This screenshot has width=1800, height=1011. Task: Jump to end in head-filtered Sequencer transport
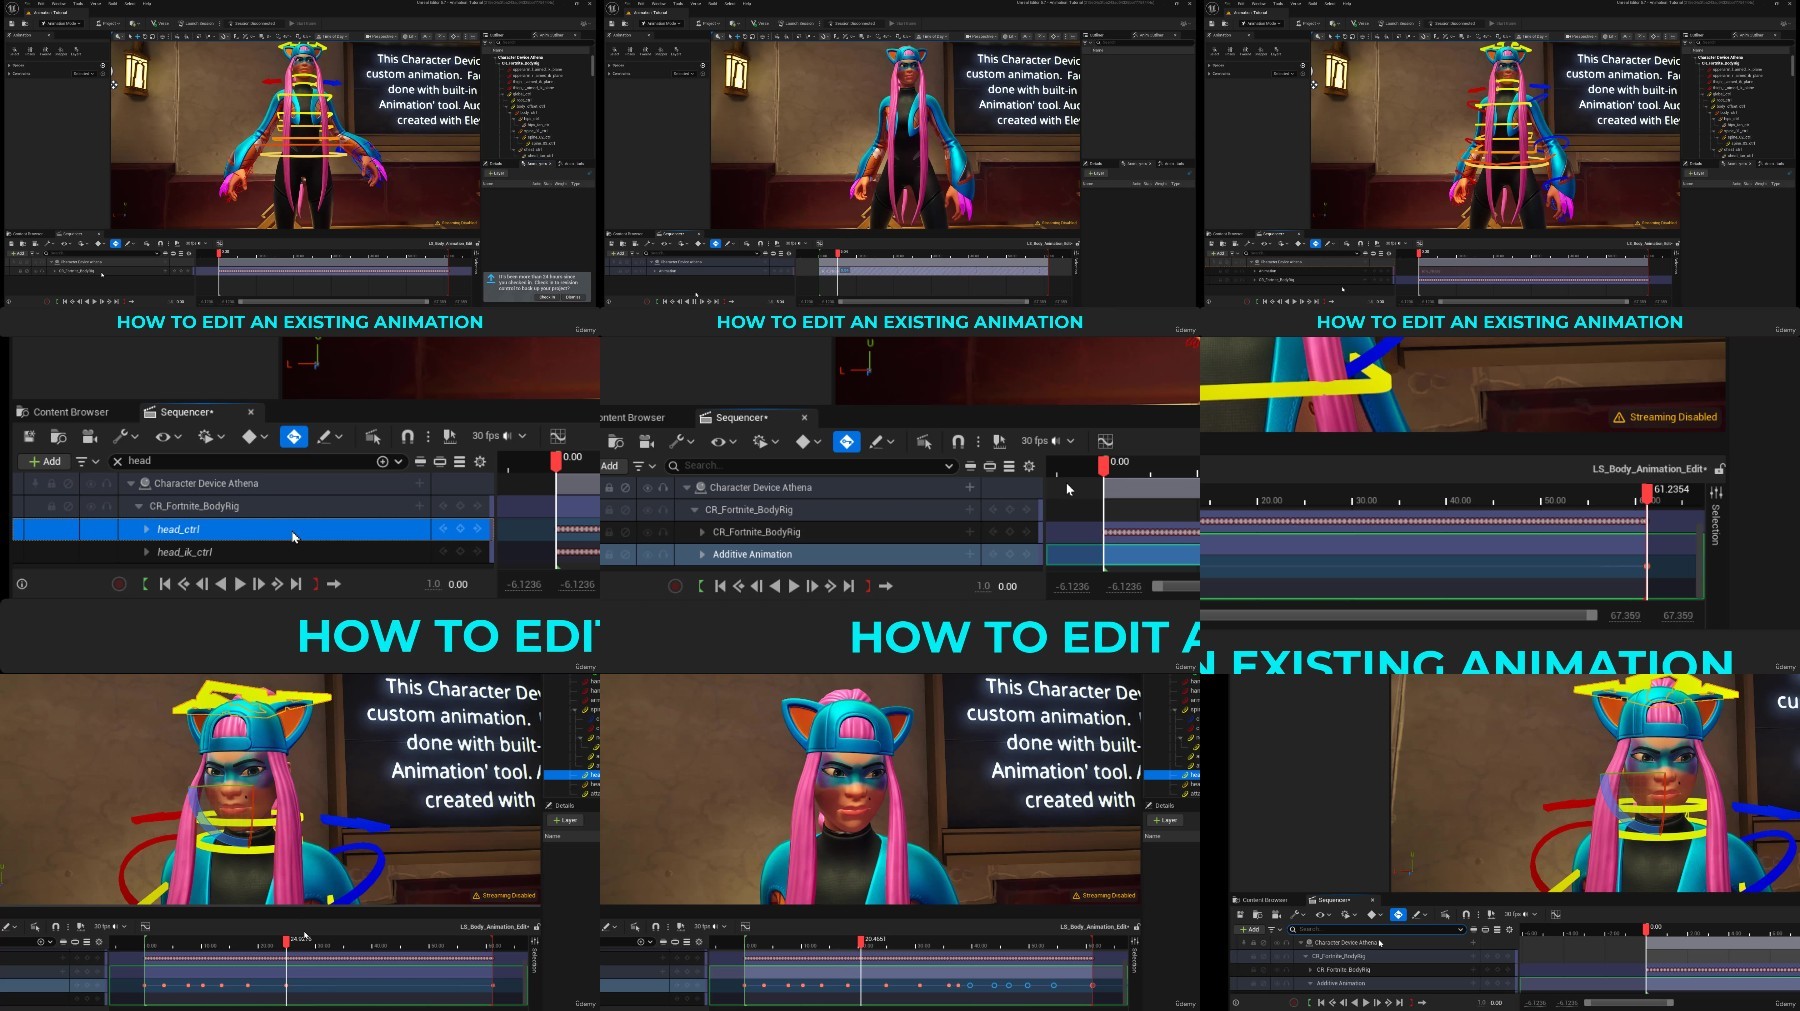[x=296, y=584]
